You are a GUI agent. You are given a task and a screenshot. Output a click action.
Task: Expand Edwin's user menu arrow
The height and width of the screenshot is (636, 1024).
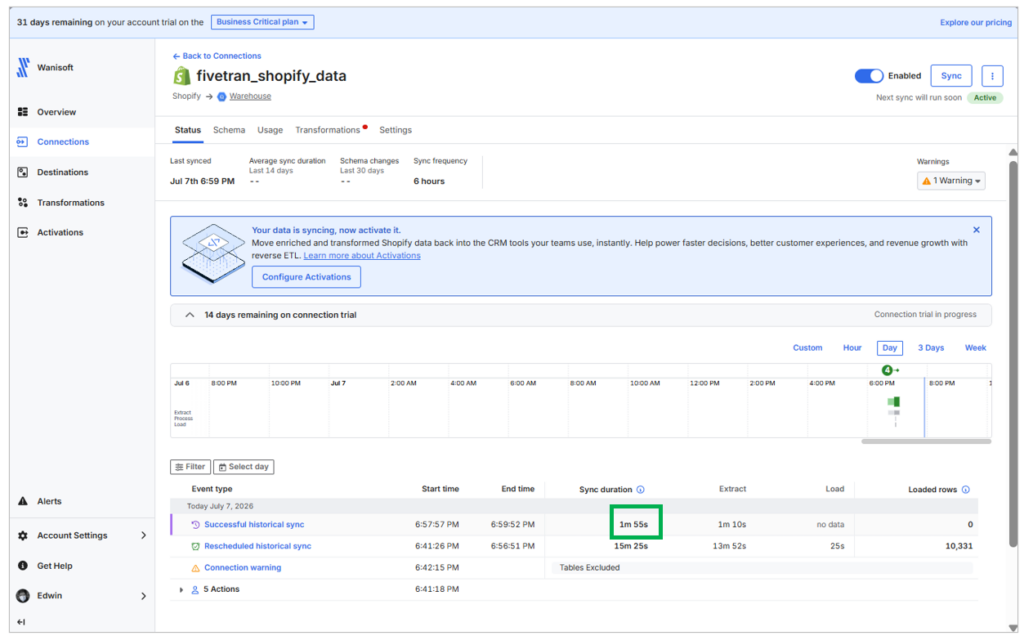tap(143, 596)
